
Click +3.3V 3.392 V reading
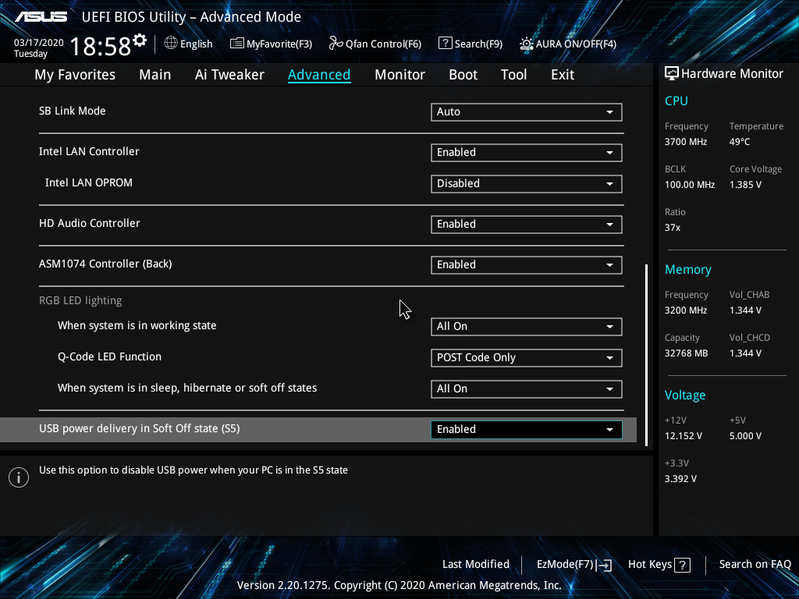point(680,479)
